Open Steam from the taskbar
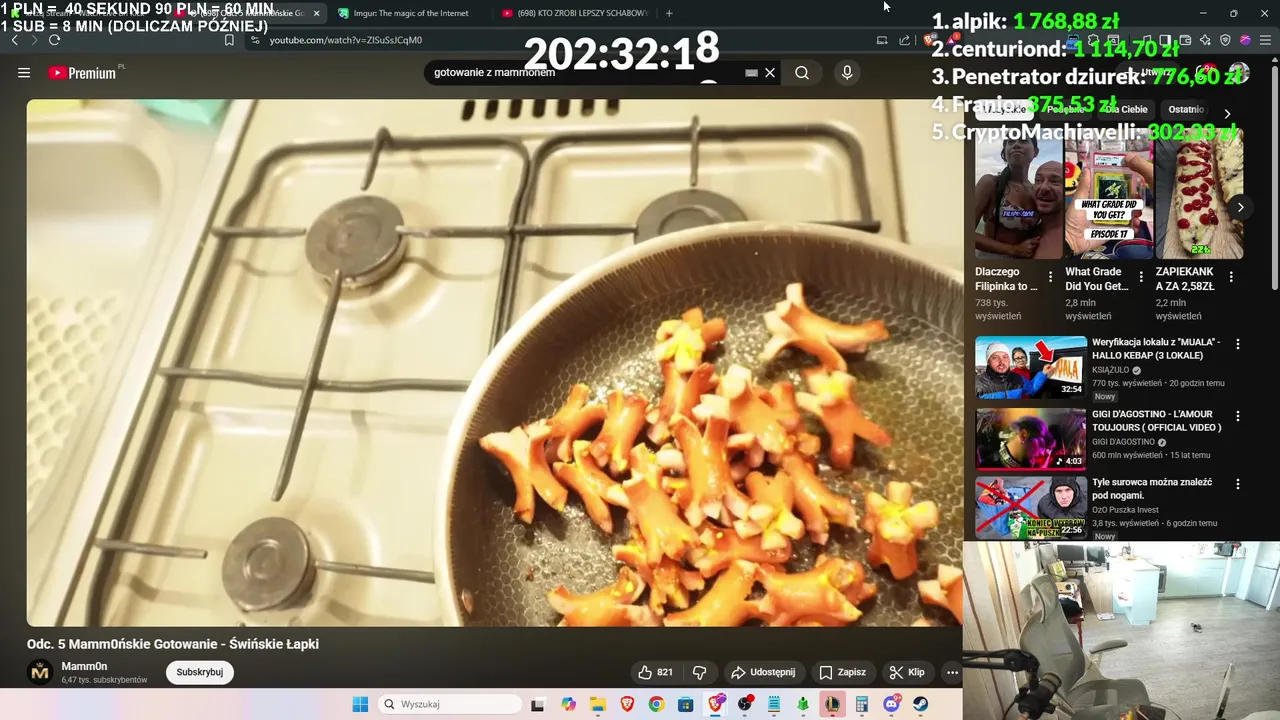The image size is (1280, 720). coord(920,704)
